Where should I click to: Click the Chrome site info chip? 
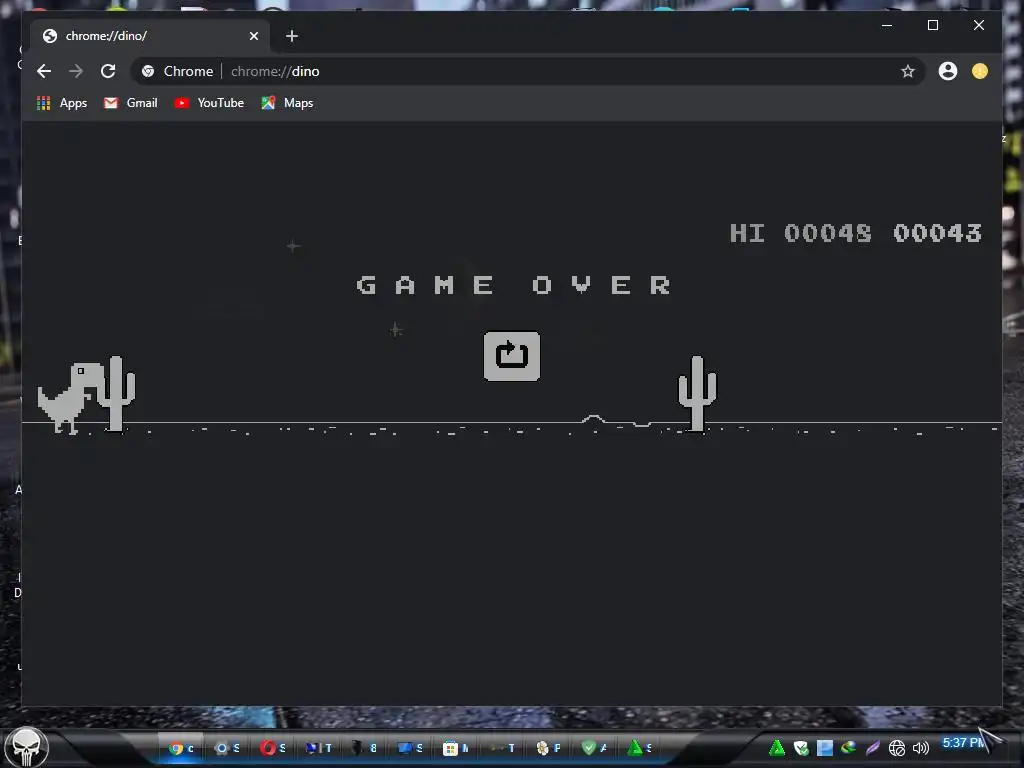tap(178, 71)
